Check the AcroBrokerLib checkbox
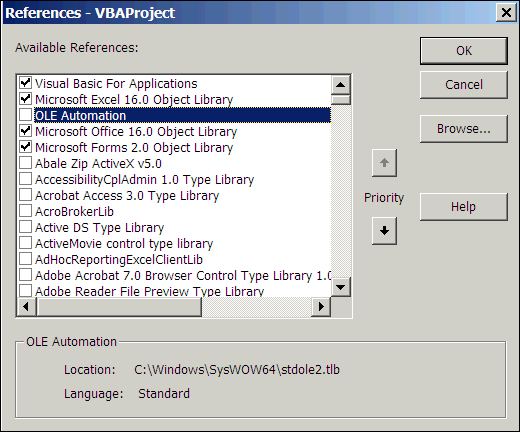Image resolution: width=520 pixels, height=432 pixels. [26, 211]
